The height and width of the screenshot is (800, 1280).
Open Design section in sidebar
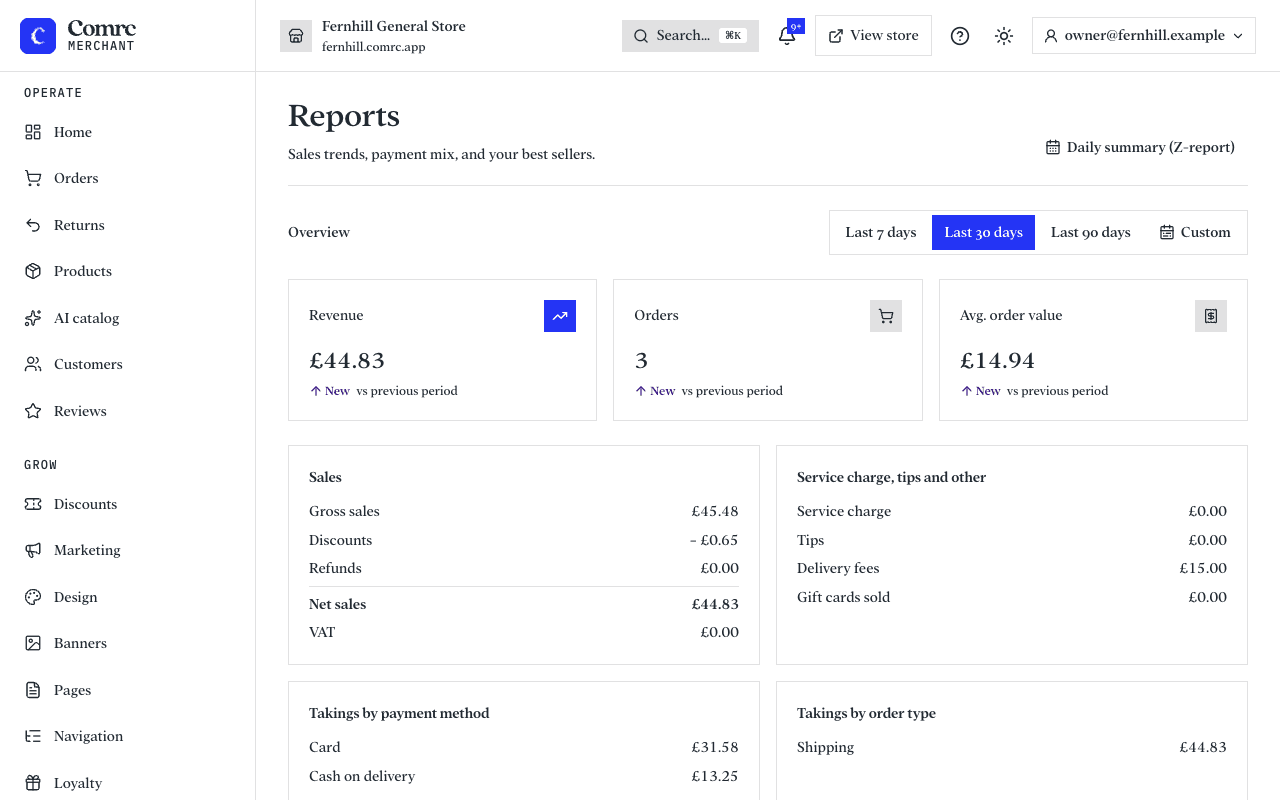128,597
